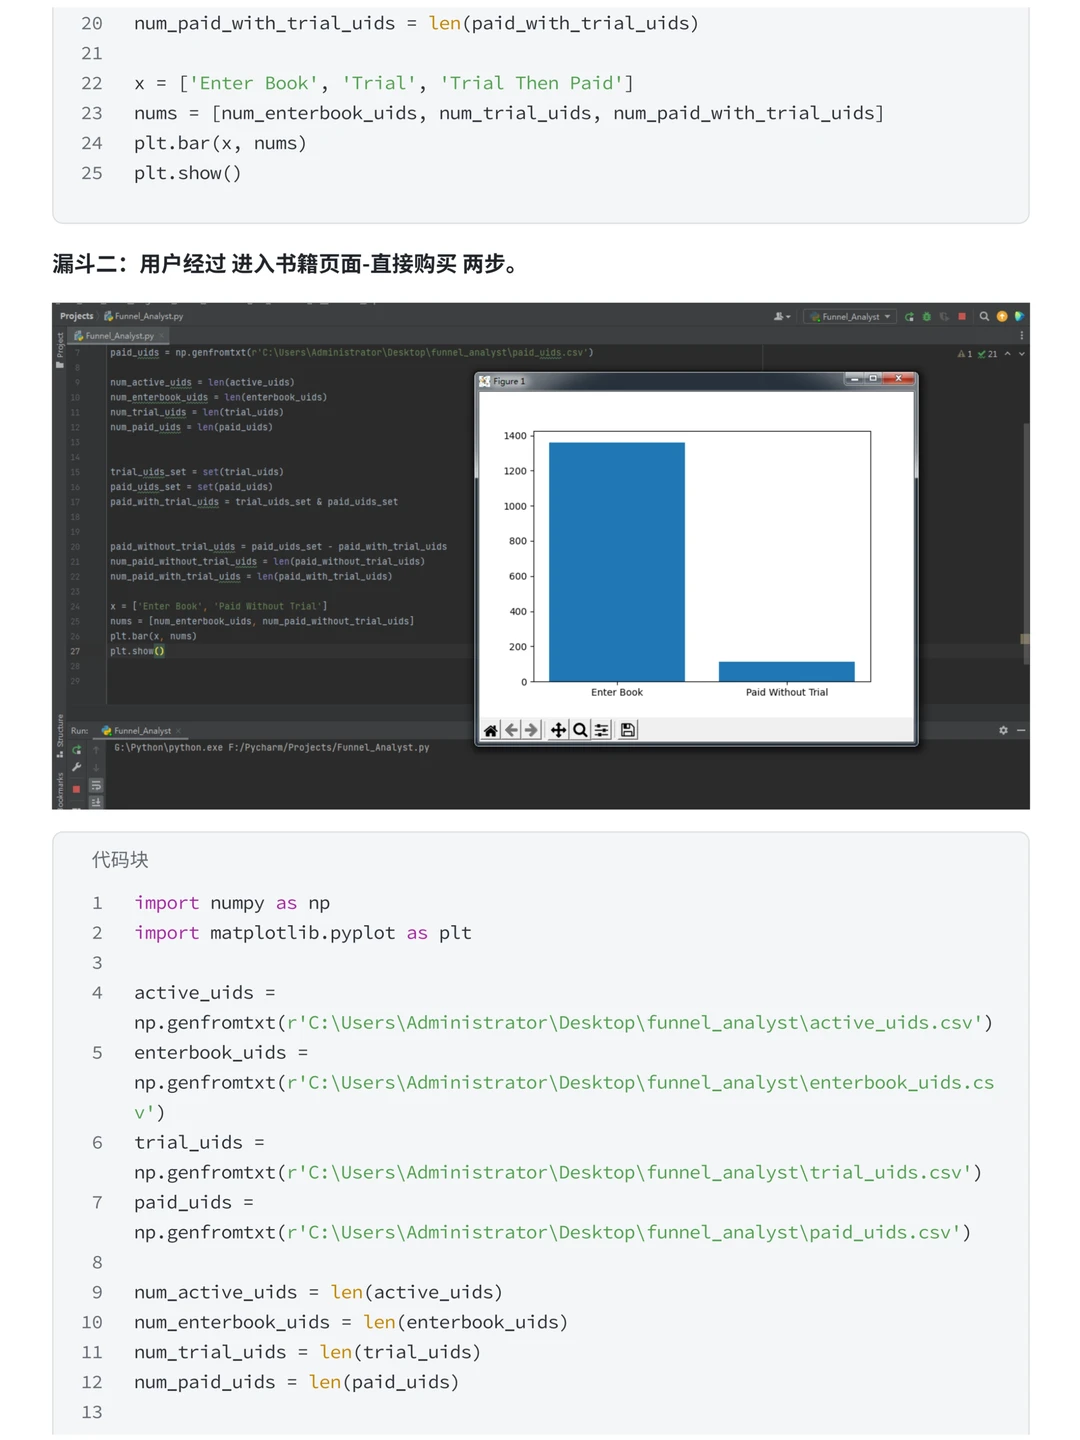Open the Bookmarks side panel tab
The image size is (1080, 1440).
(60, 790)
